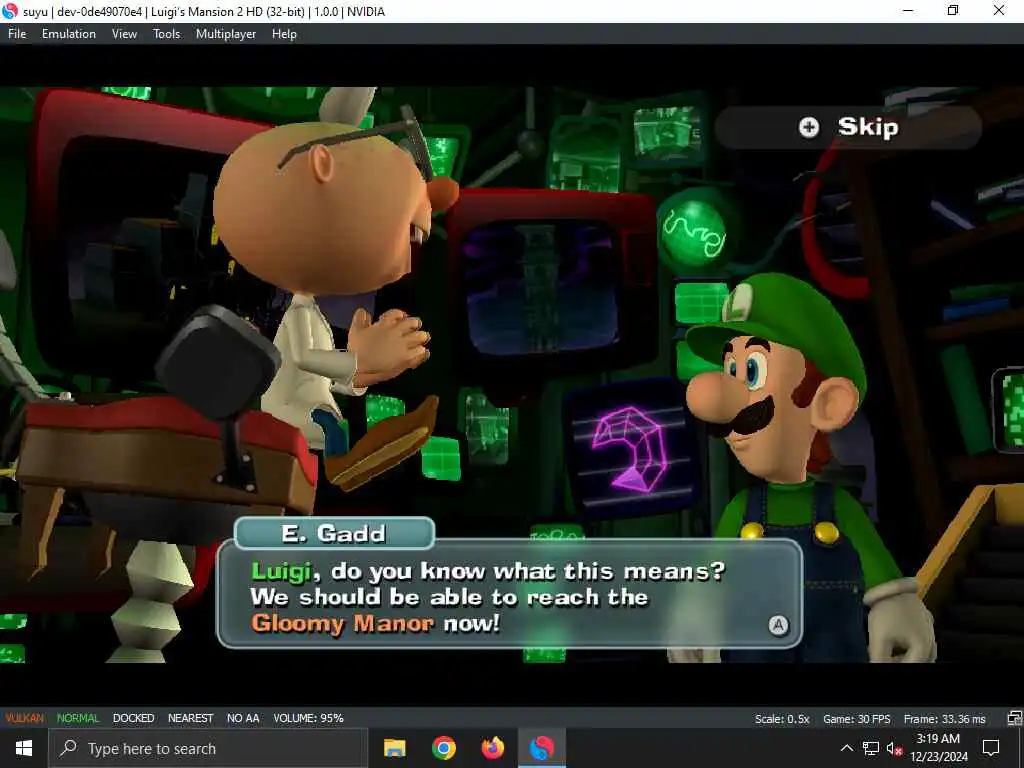Launch Firefox from the taskbar
Image resolution: width=1024 pixels, height=768 pixels.
(x=492, y=748)
